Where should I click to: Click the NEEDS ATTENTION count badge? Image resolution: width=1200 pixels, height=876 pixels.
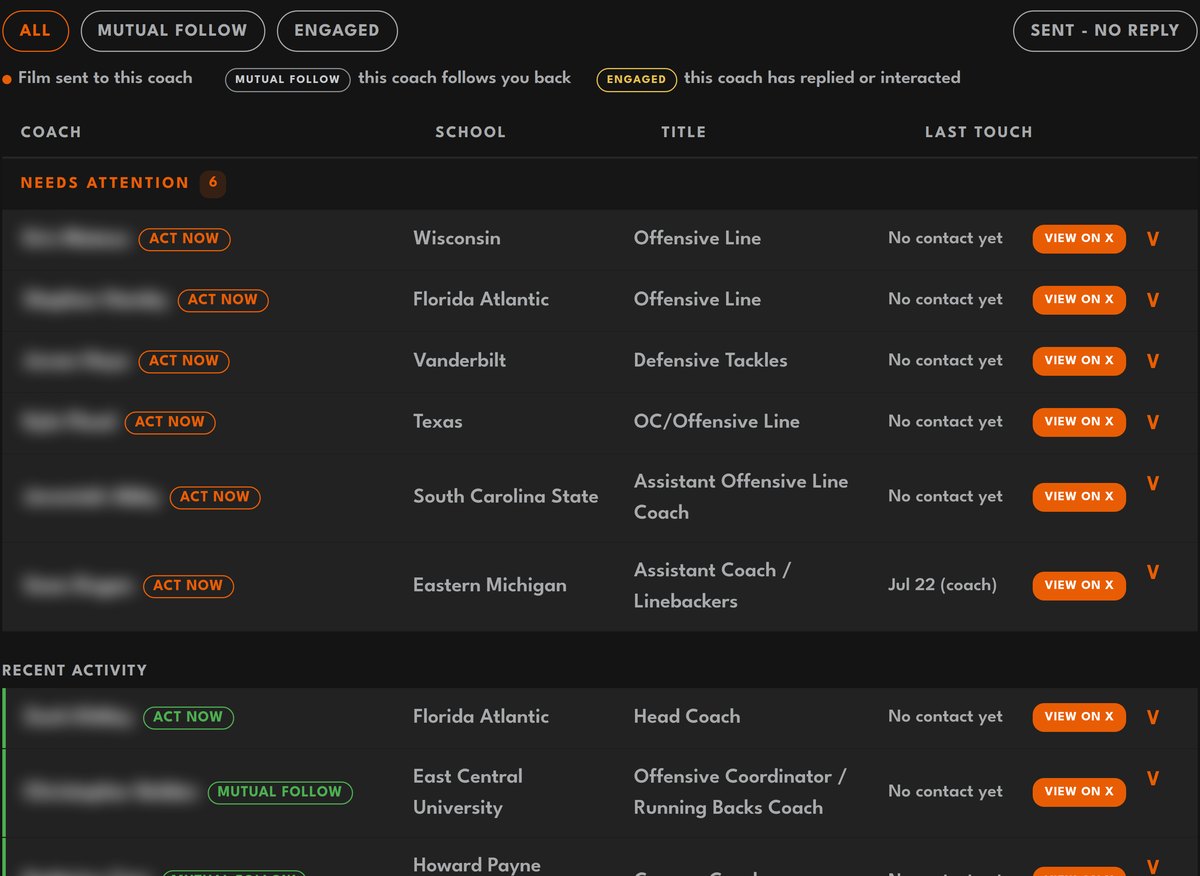(x=212, y=184)
